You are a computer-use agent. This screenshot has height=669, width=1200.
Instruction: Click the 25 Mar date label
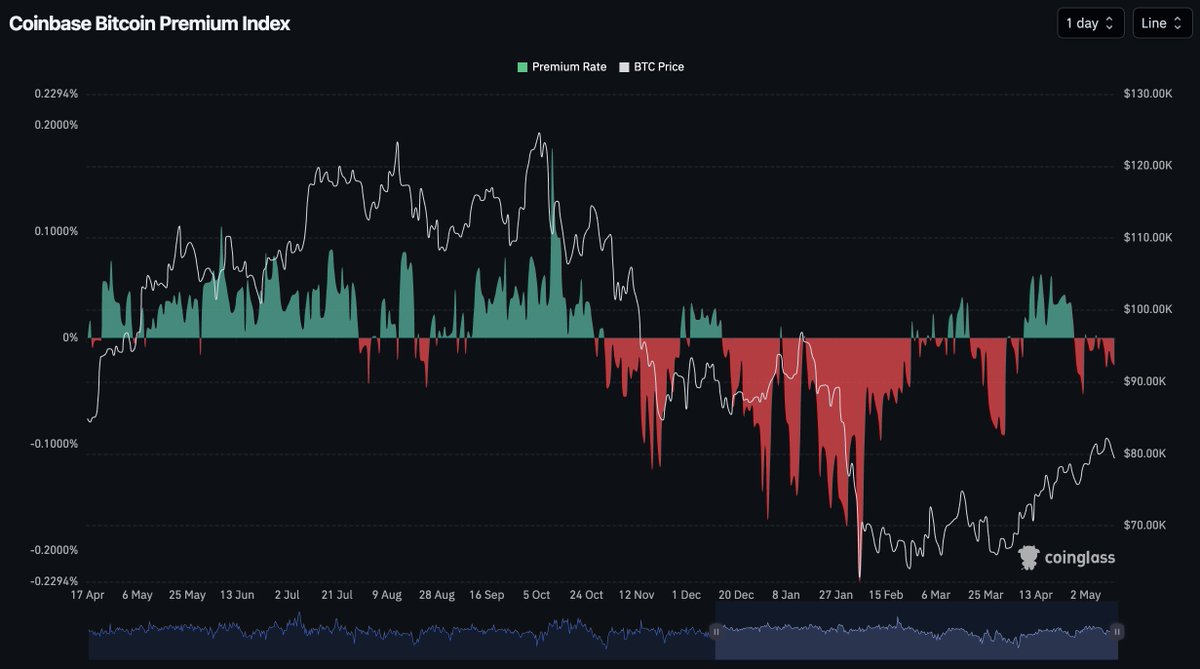[986, 595]
